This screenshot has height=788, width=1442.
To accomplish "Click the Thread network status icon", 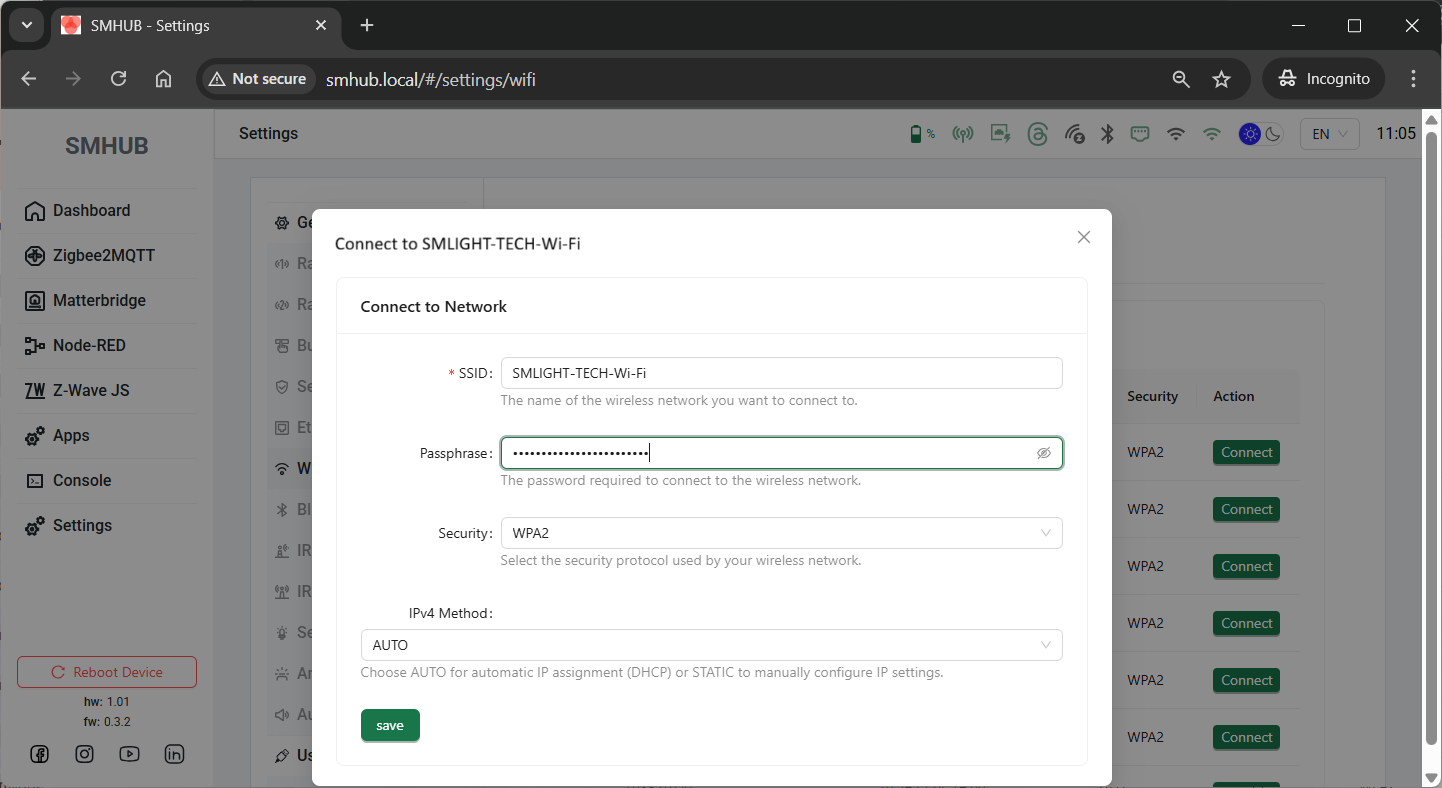I will click(1037, 134).
